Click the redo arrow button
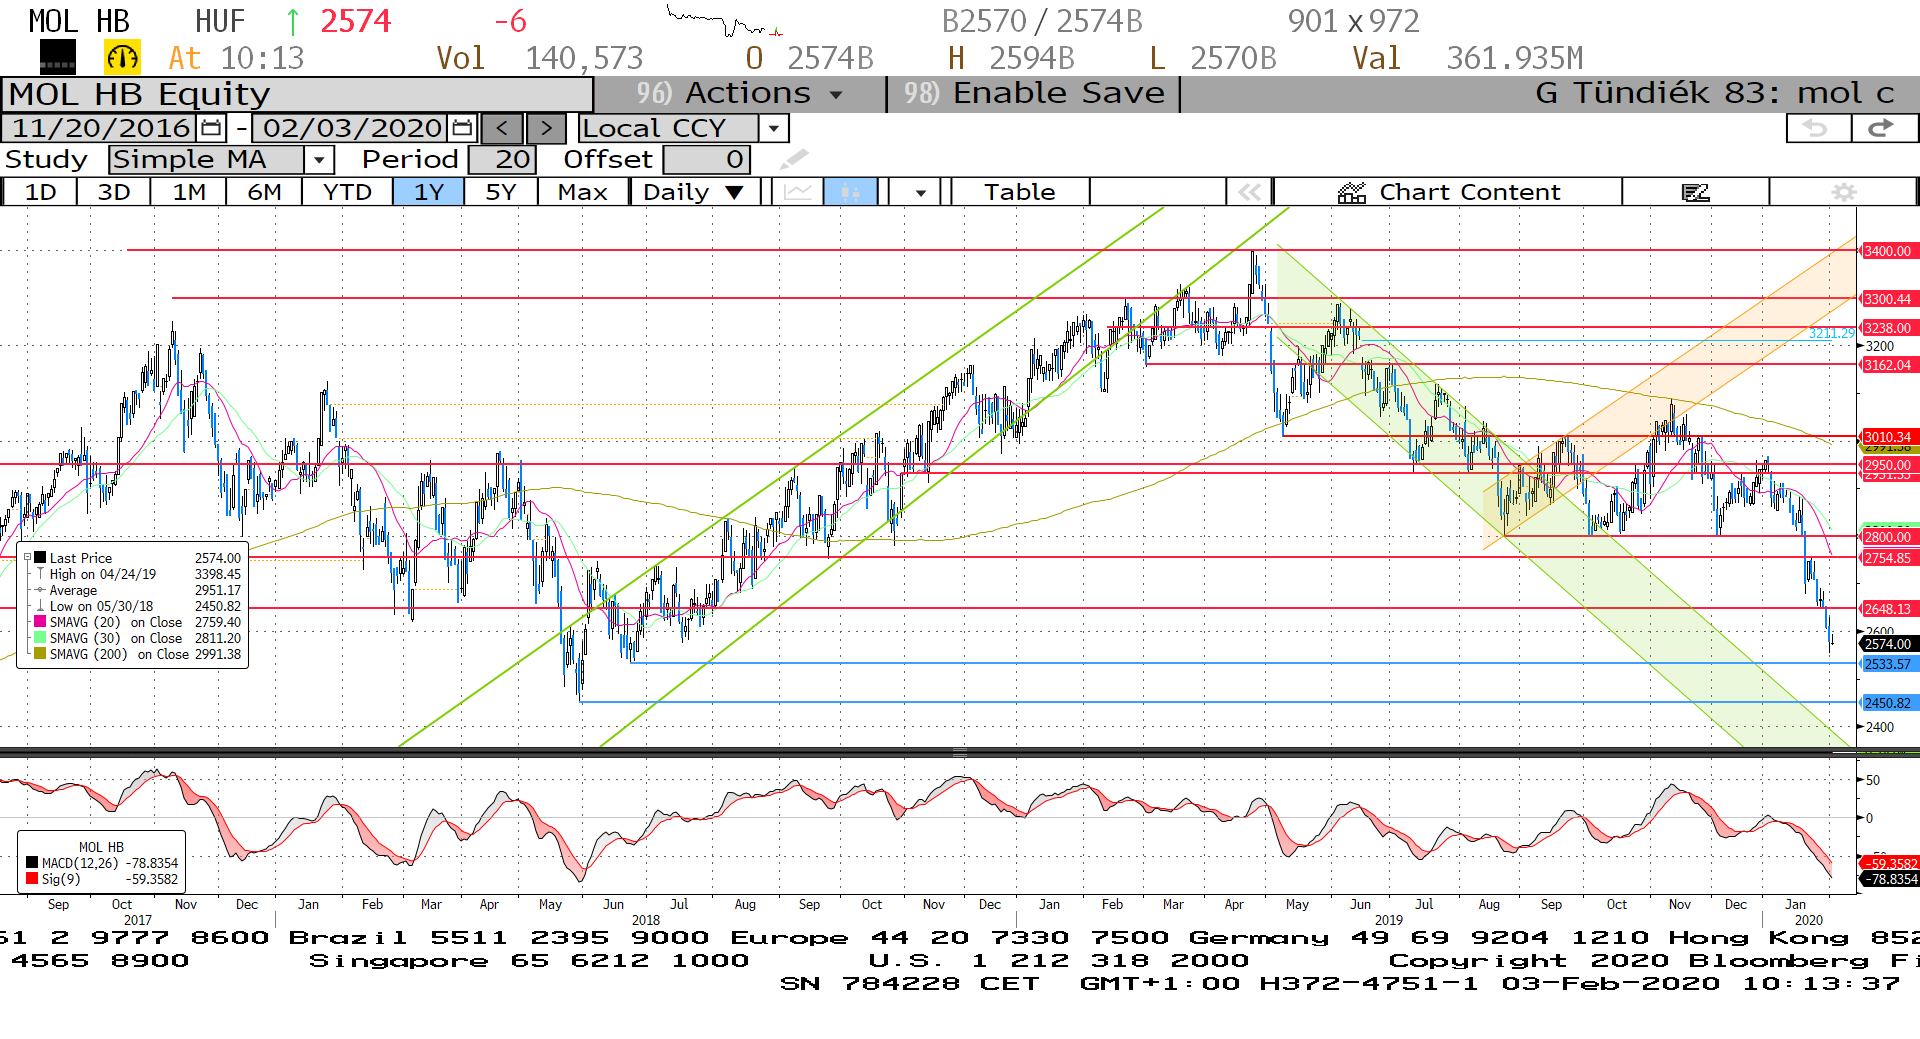The image size is (1920, 1039). pyautogui.click(x=1882, y=128)
